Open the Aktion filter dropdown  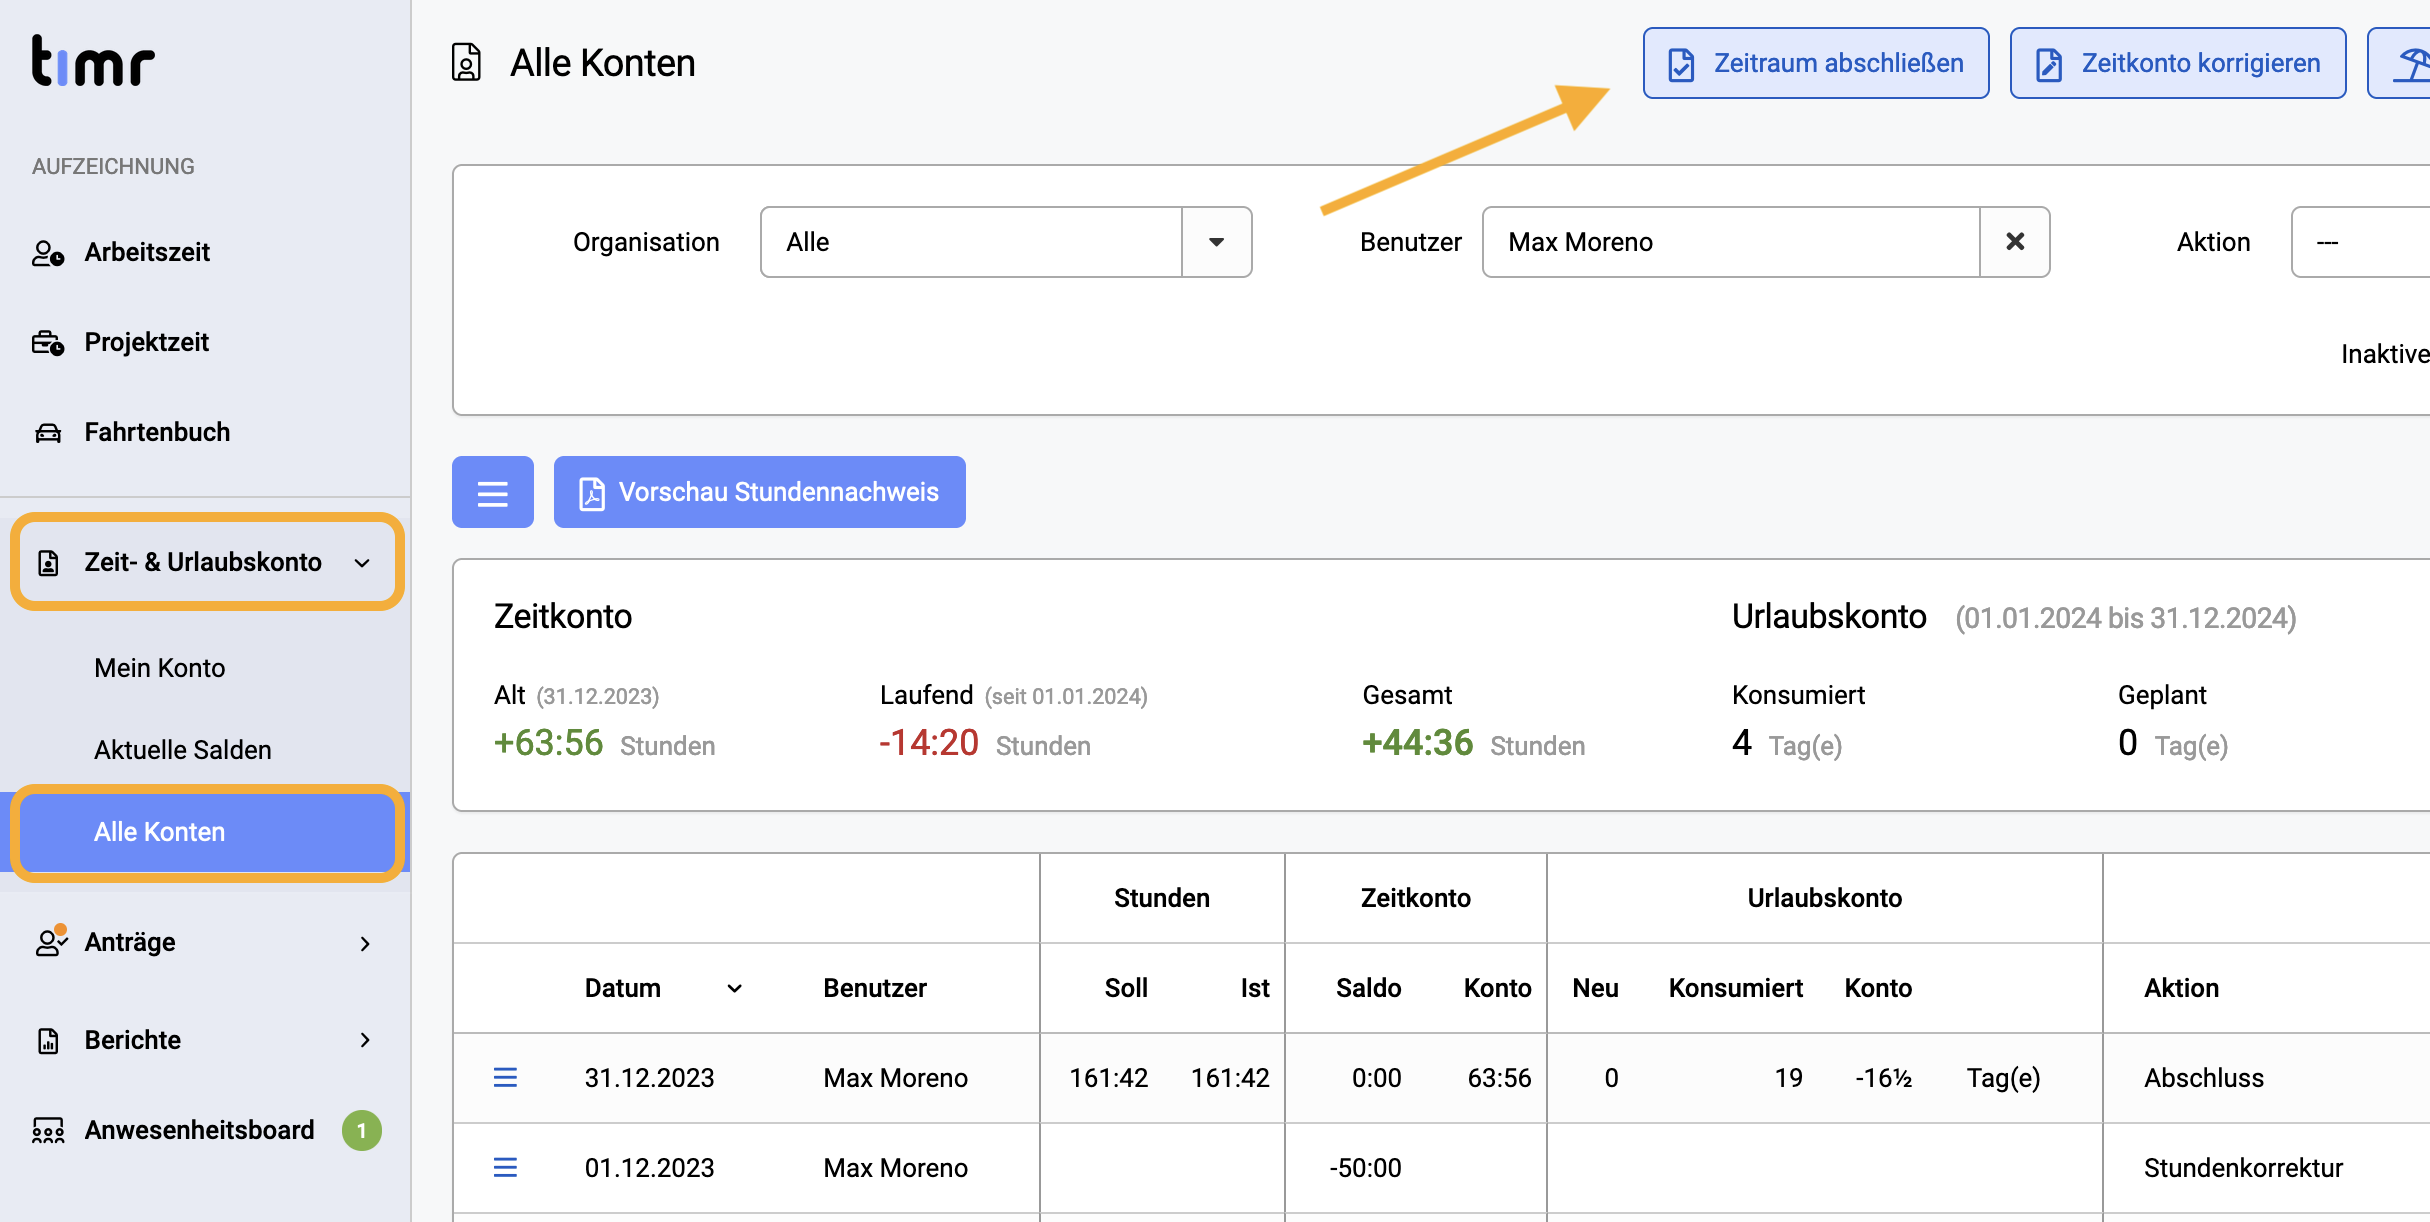2360,242
